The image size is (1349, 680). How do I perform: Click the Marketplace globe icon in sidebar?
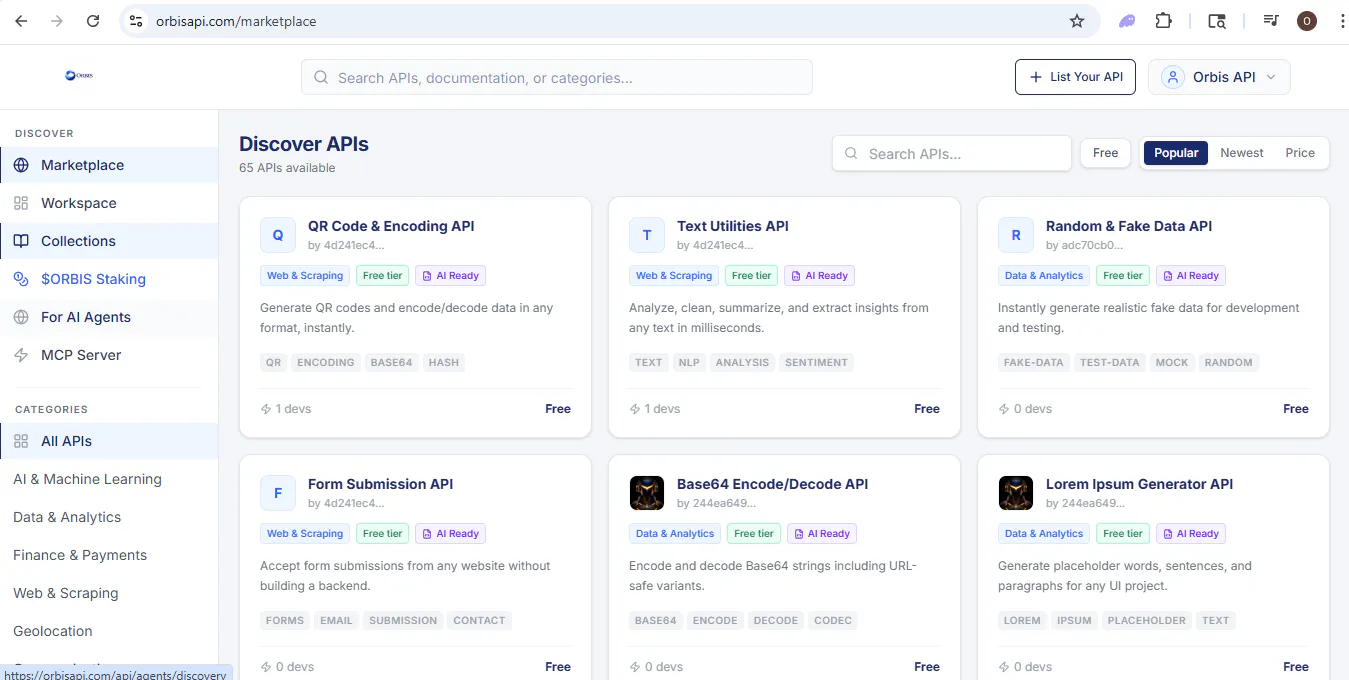tap(21, 165)
